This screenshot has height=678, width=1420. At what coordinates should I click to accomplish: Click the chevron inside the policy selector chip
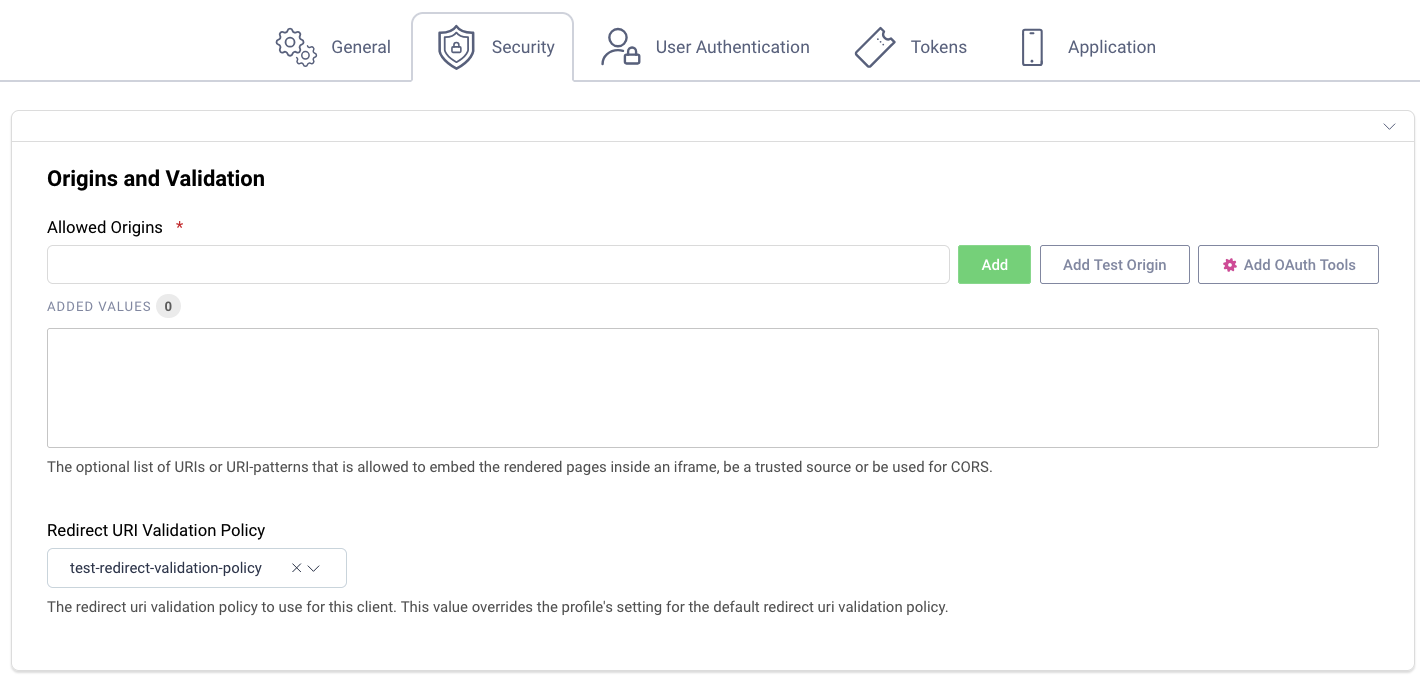(x=314, y=567)
